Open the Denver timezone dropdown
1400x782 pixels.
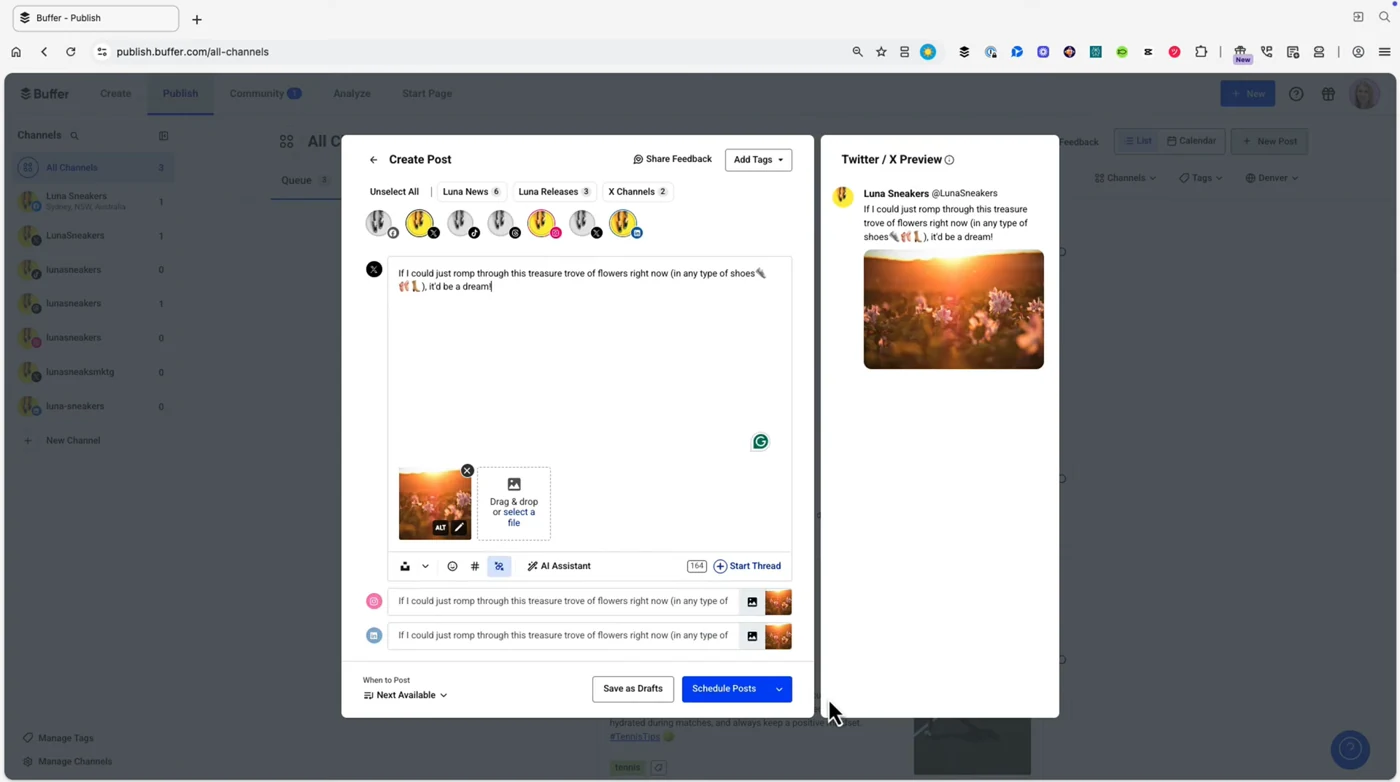[1272, 178]
